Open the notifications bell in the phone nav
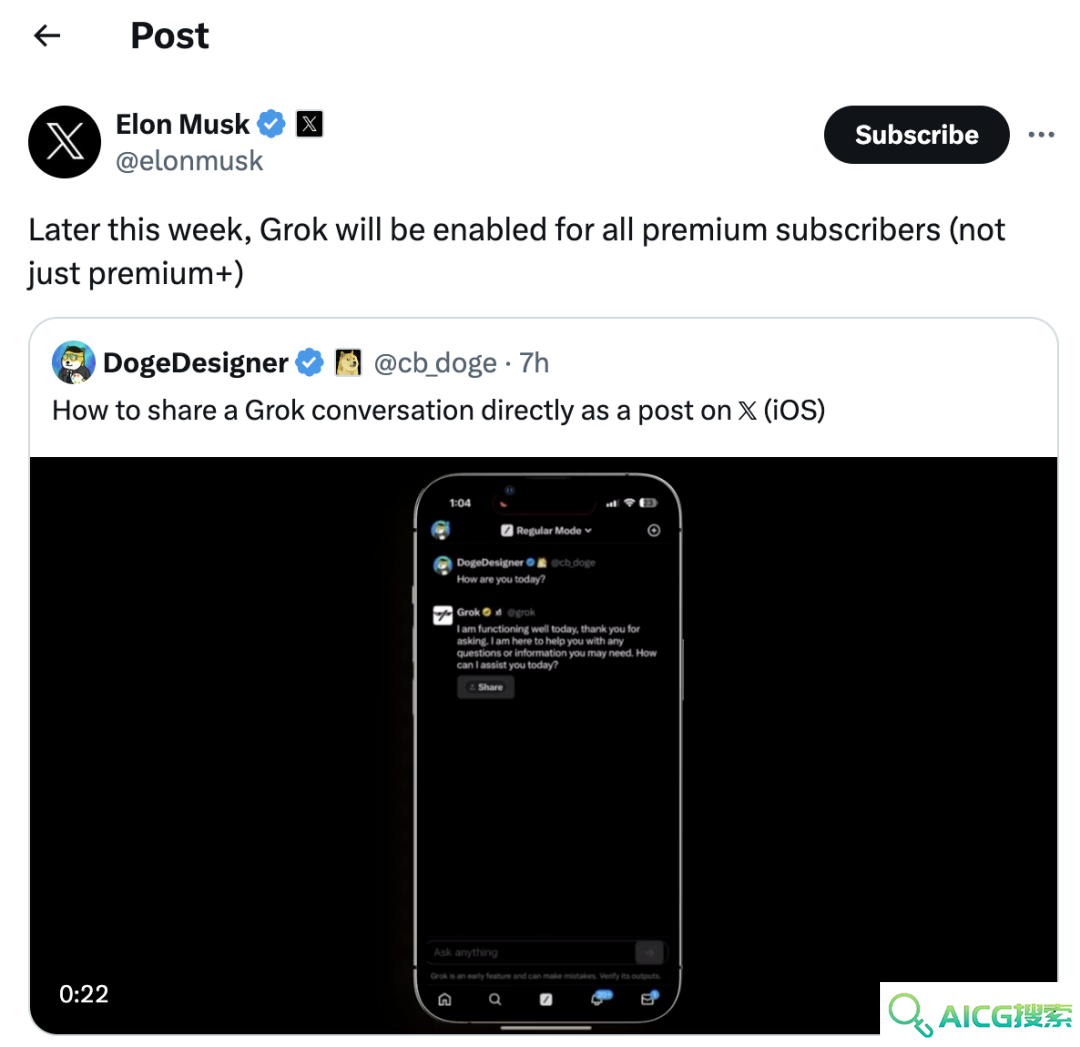 click(x=598, y=999)
